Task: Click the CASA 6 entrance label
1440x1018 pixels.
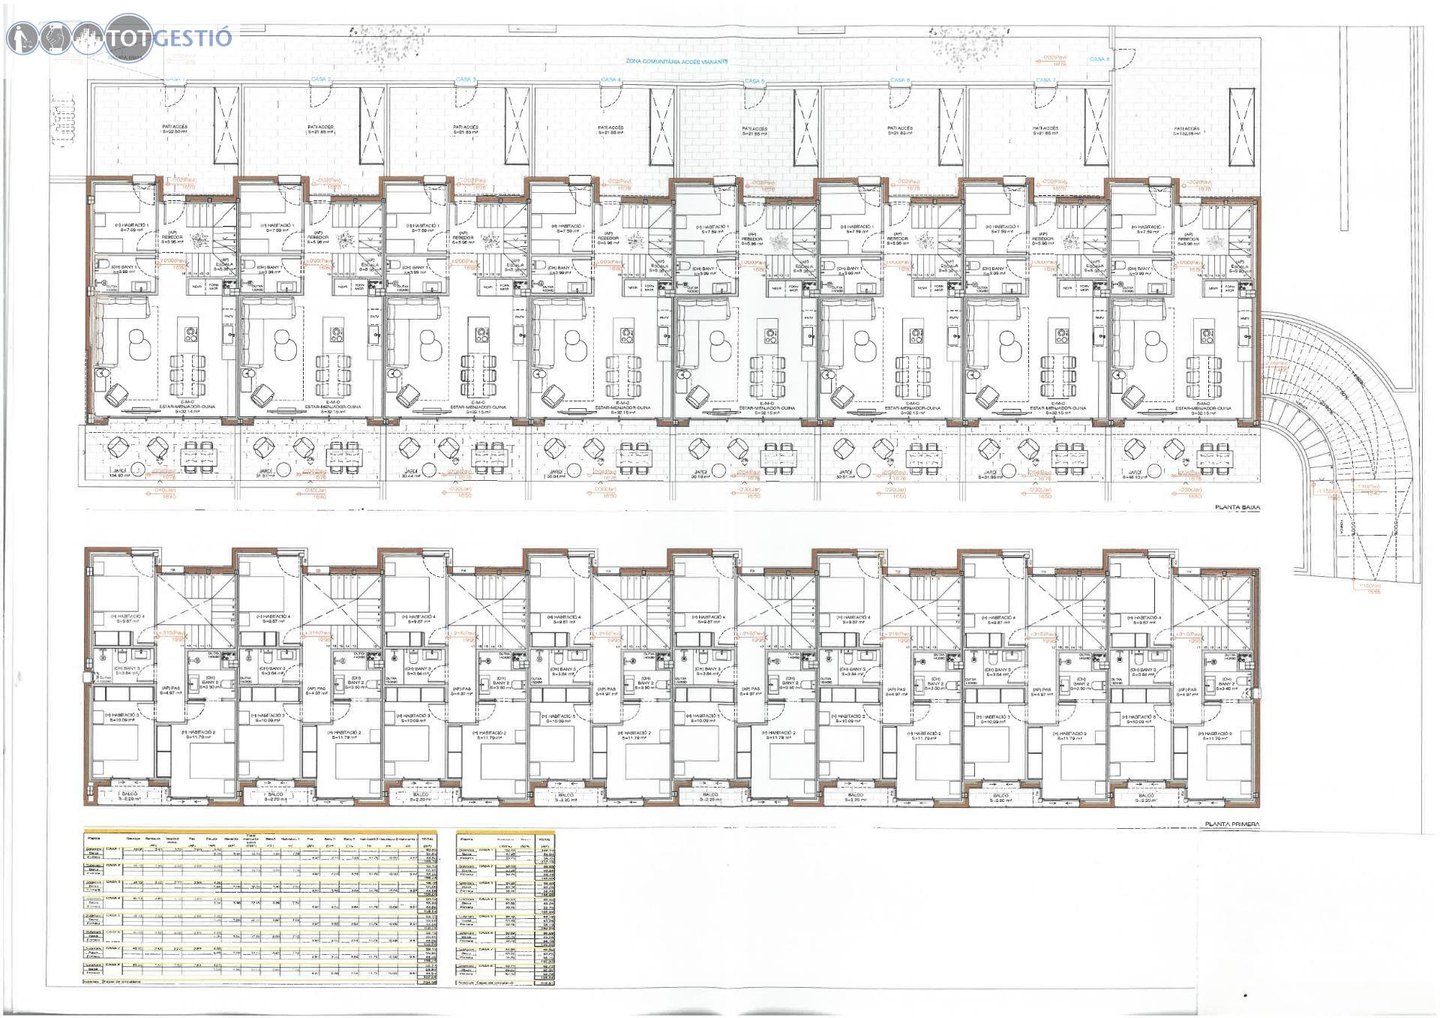Action: click(x=900, y=79)
